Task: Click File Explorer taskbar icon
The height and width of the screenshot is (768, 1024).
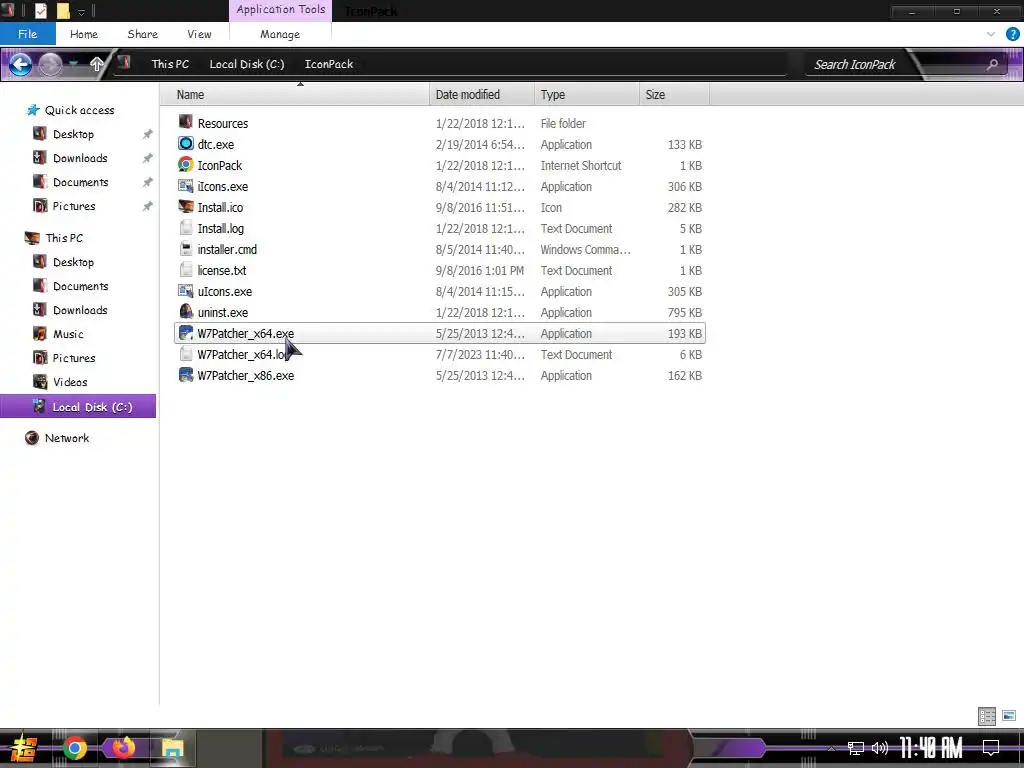Action: 173,748
